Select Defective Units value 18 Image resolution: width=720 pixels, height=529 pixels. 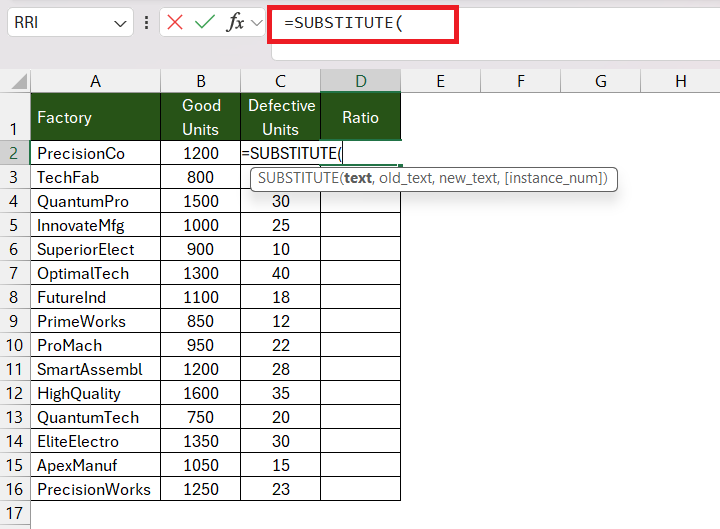(x=281, y=297)
